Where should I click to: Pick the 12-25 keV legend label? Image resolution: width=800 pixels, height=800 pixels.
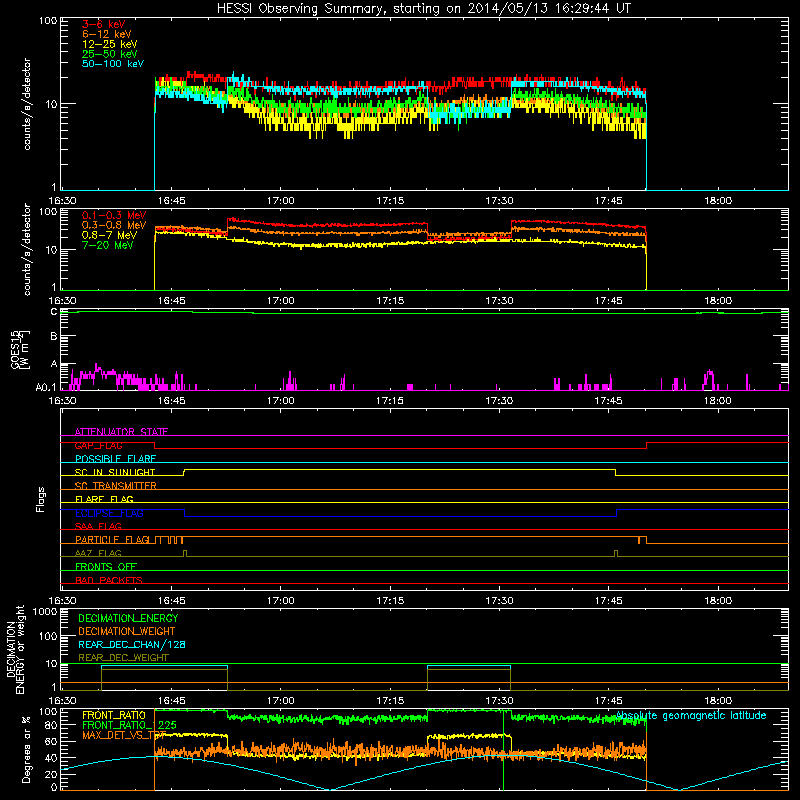(110, 44)
